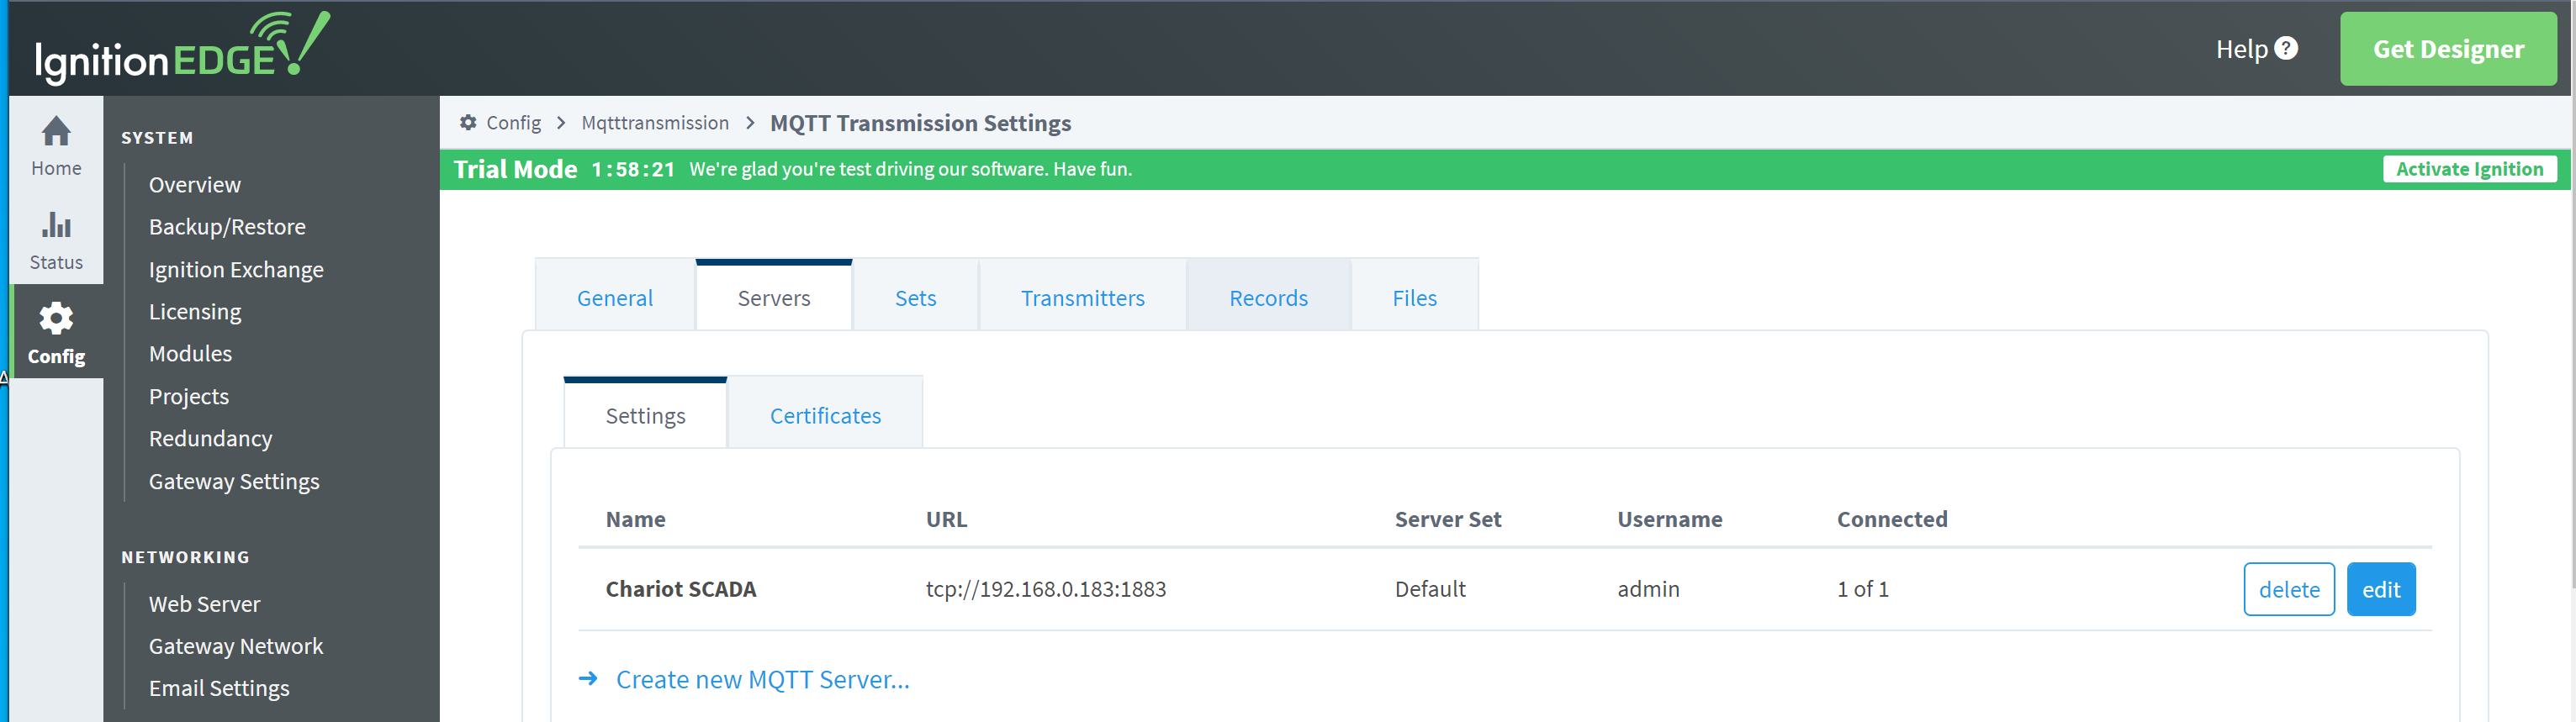Click the Name column header
Screen dimensions: 2576x722
pos(635,519)
